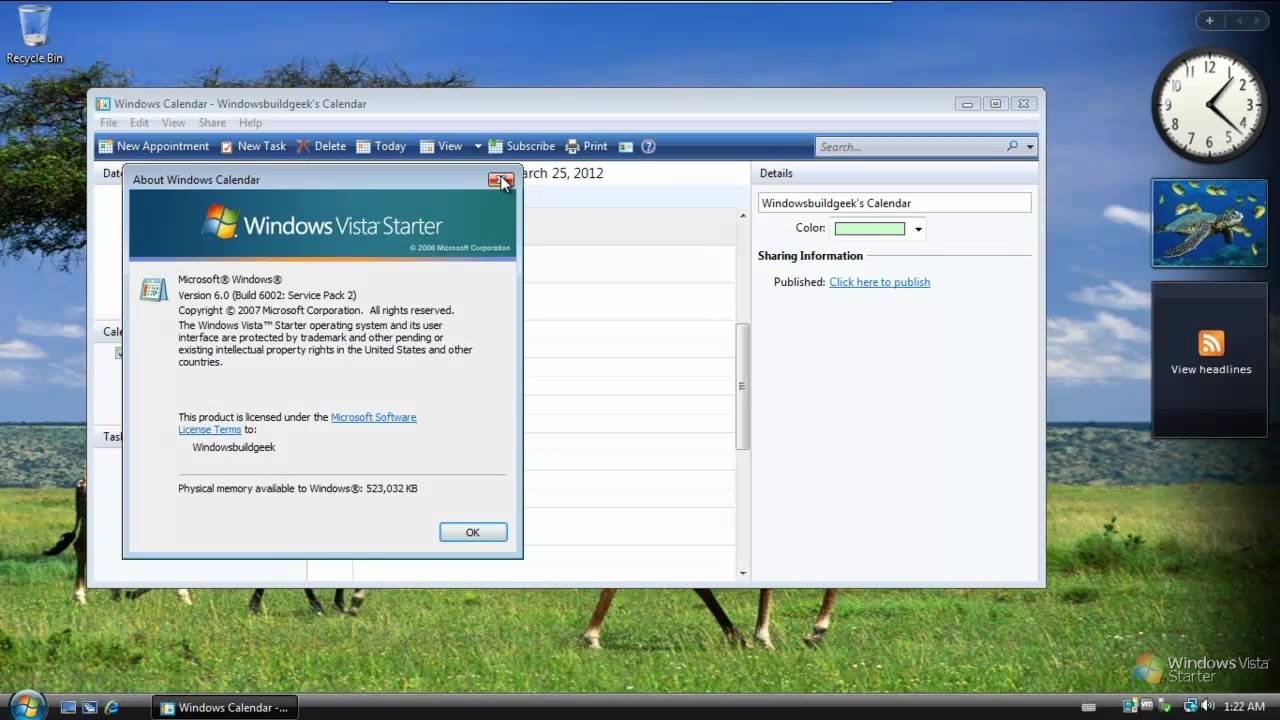This screenshot has height=720, width=1280.
Task: Maximize the Windows Calendar window
Action: (x=995, y=103)
